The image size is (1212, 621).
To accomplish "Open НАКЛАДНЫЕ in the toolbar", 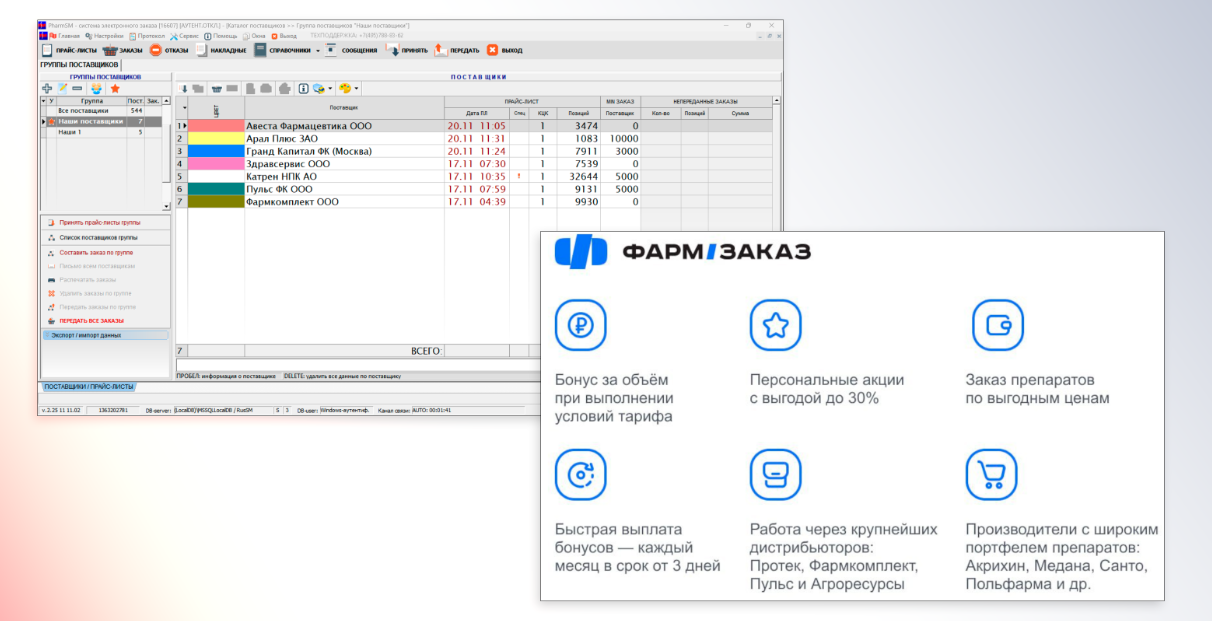I will click(x=202, y=50).
